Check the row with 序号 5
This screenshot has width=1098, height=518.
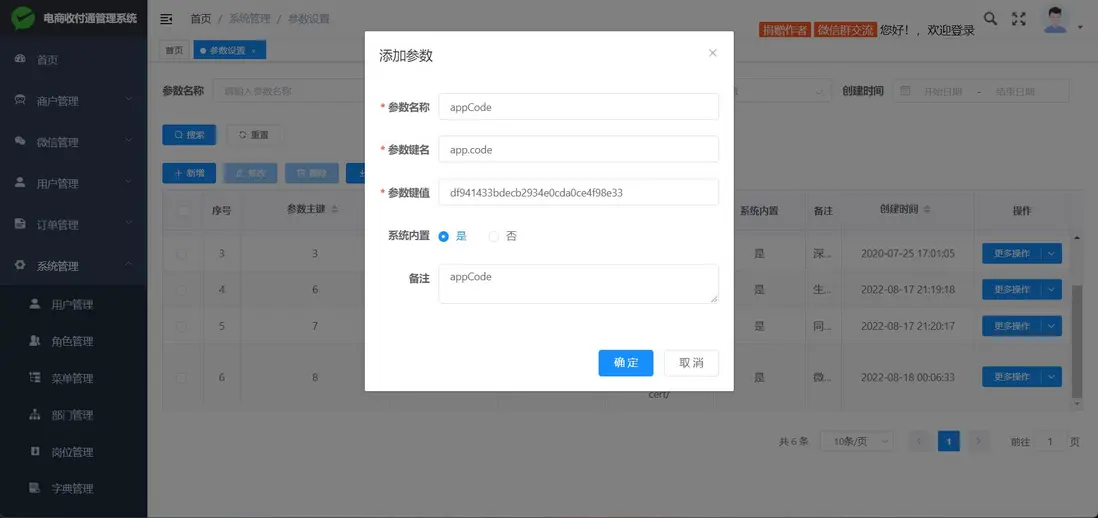pyautogui.click(x=183, y=326)
